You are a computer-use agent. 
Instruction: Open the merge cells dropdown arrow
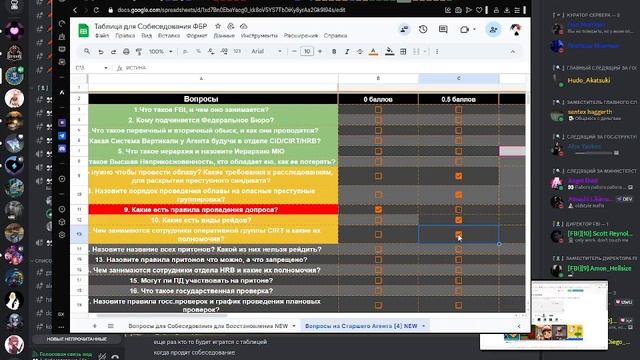[425, 51]
